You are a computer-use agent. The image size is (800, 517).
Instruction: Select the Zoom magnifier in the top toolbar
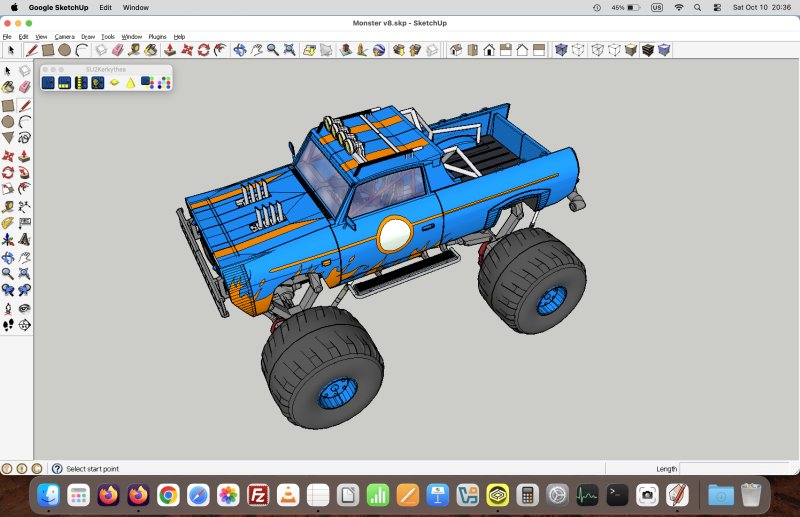273,50
